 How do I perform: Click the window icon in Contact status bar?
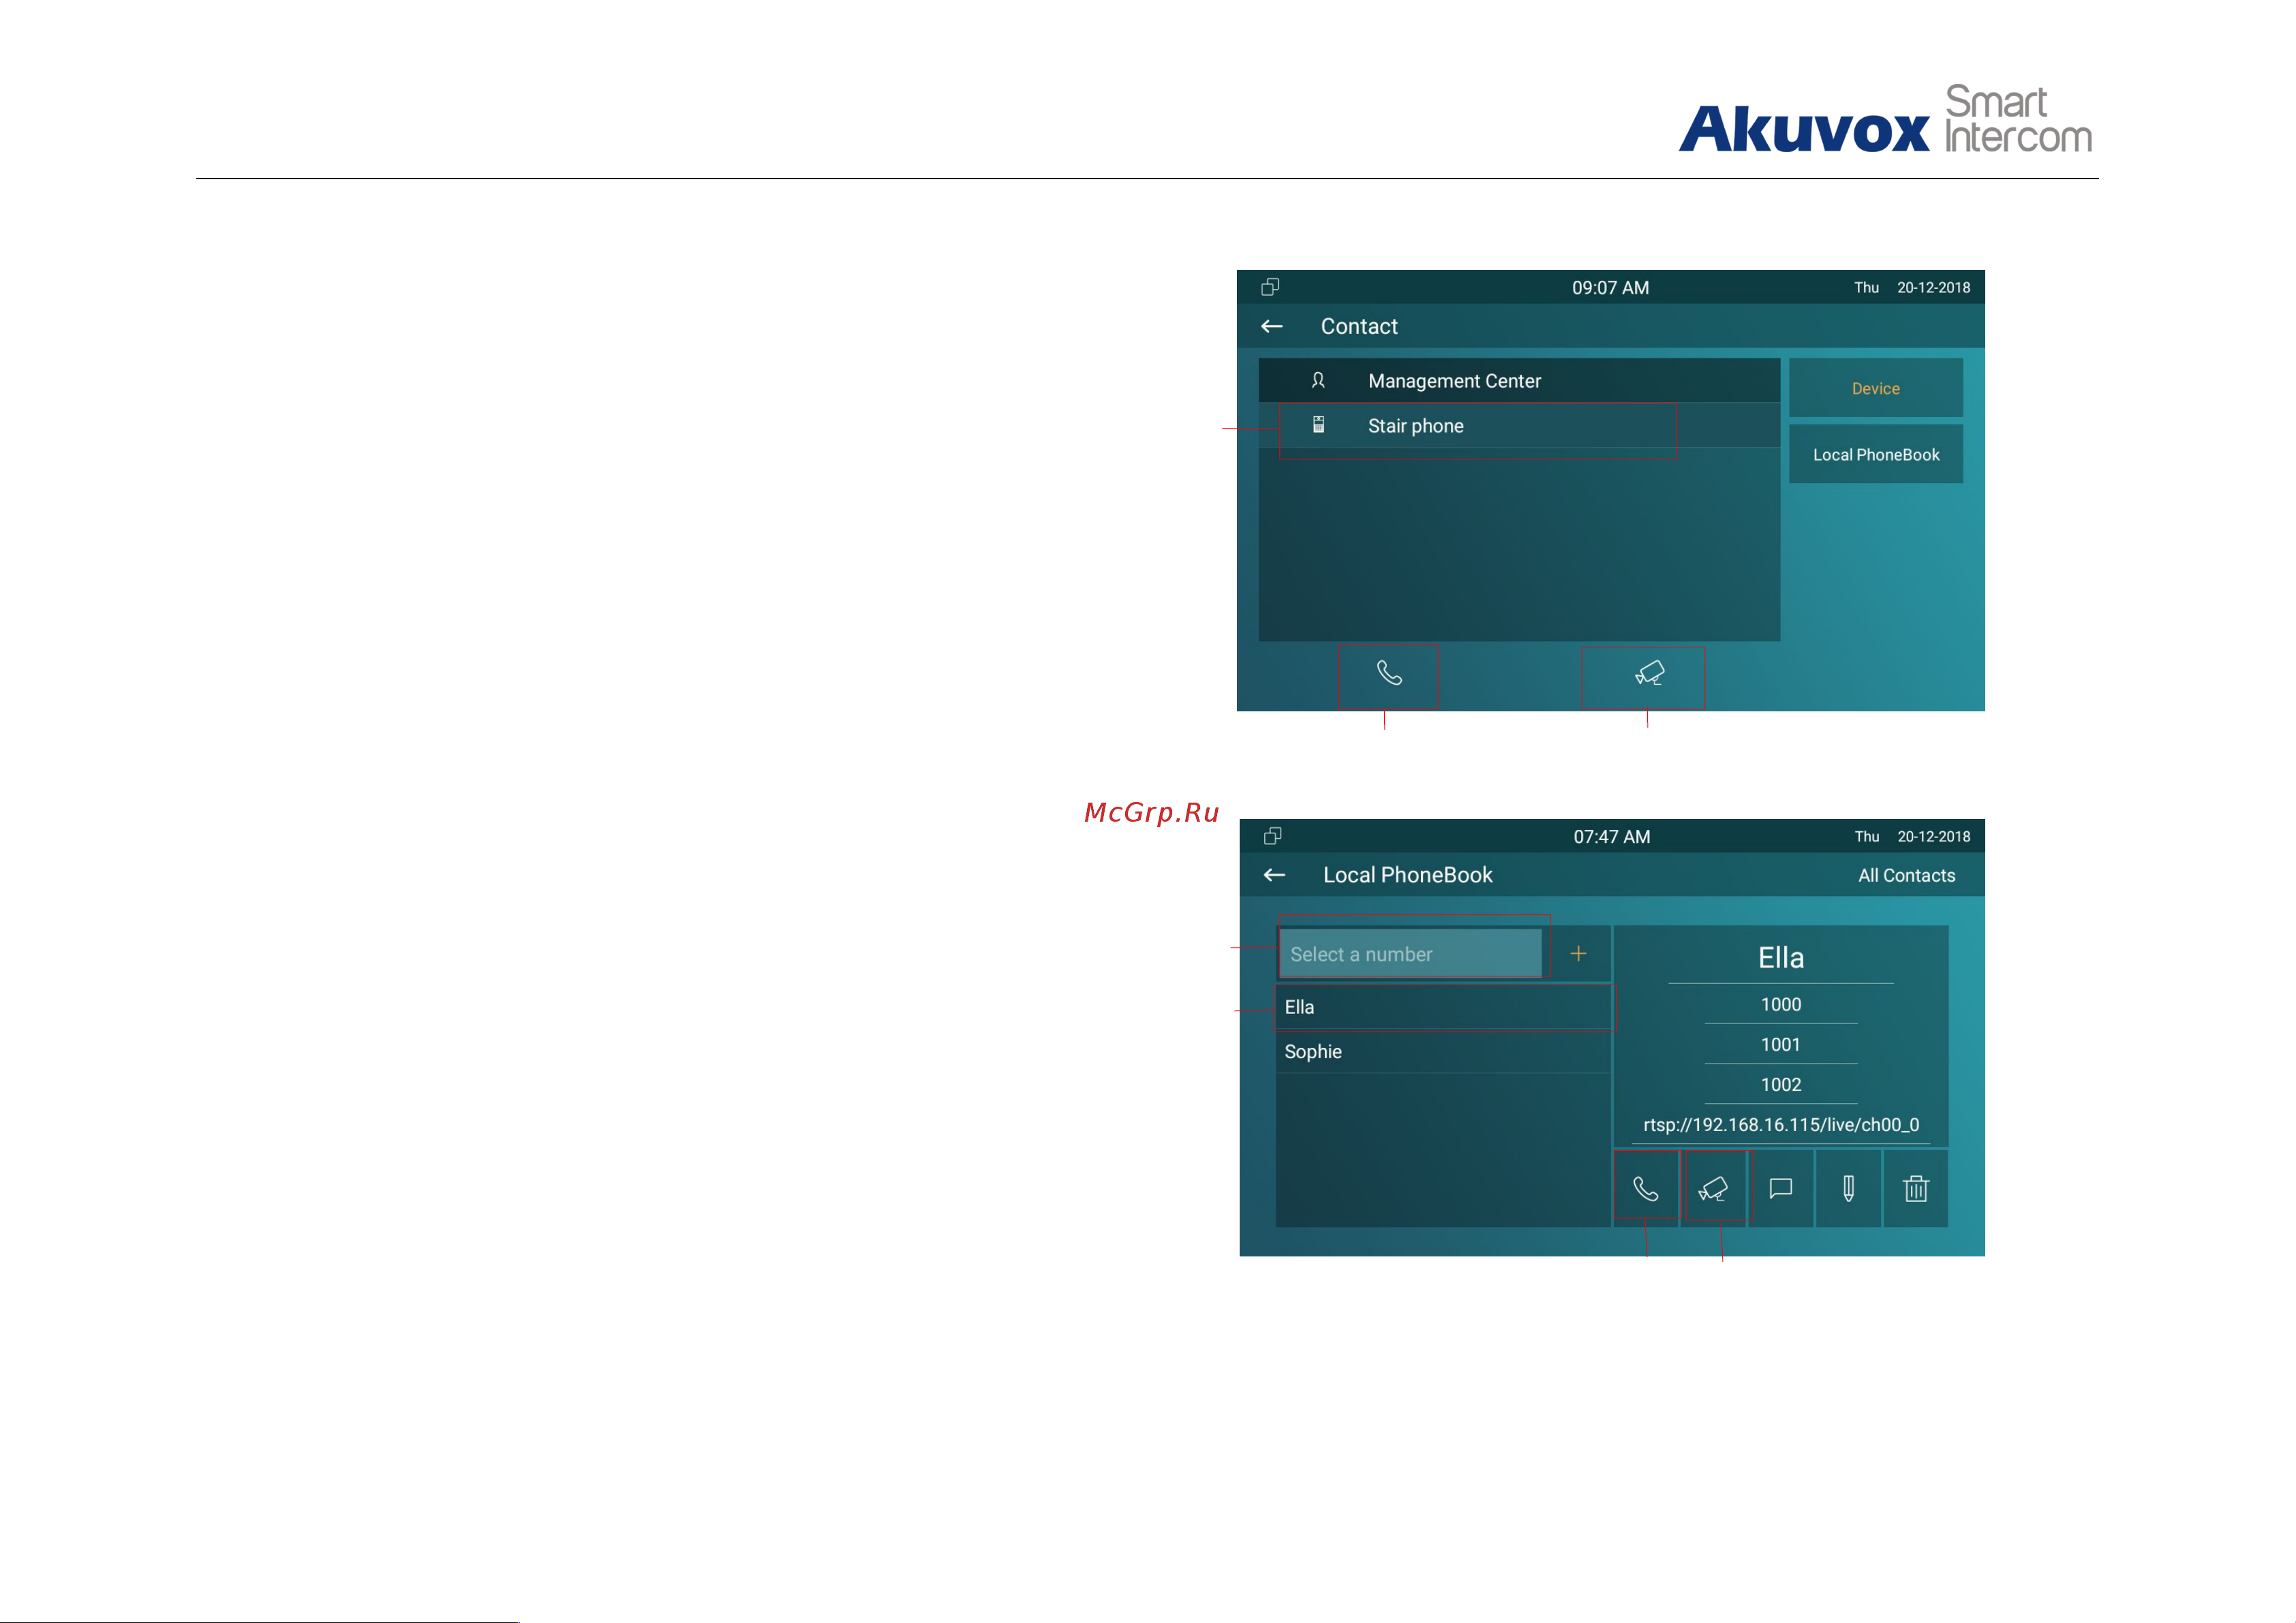click(1270, 287)
